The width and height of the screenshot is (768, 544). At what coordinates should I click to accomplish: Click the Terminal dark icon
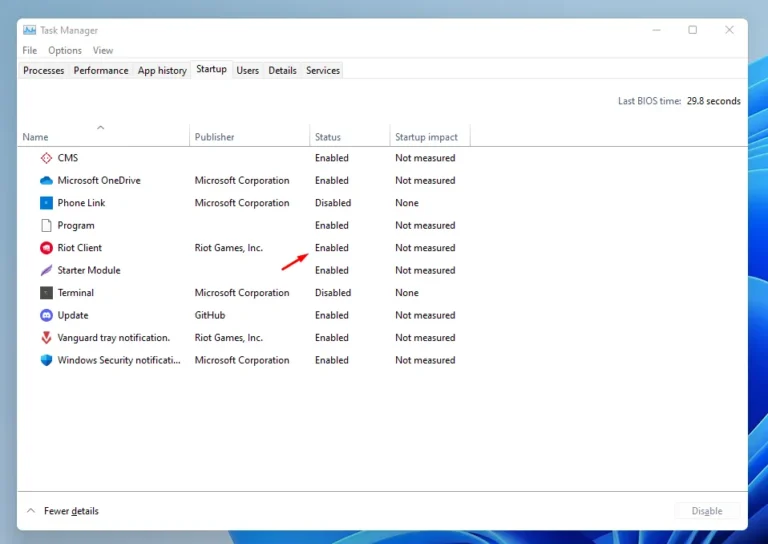pyautogui.click(x=46, y=293)
